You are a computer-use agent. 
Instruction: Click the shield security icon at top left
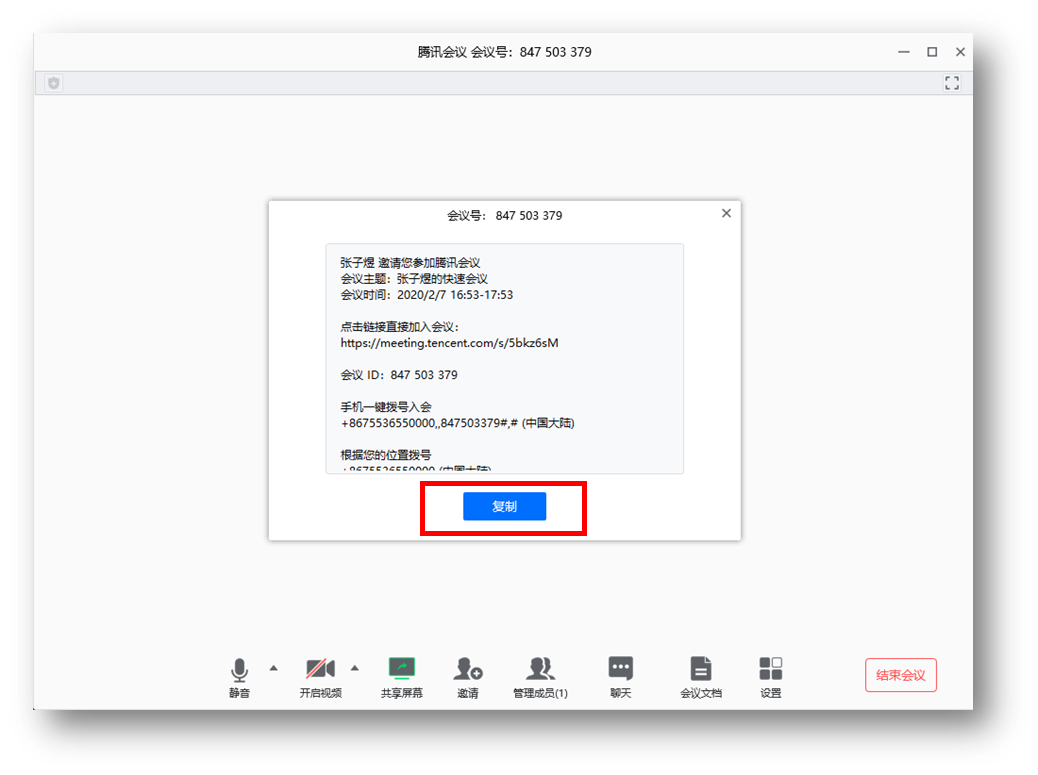[54, 83]
